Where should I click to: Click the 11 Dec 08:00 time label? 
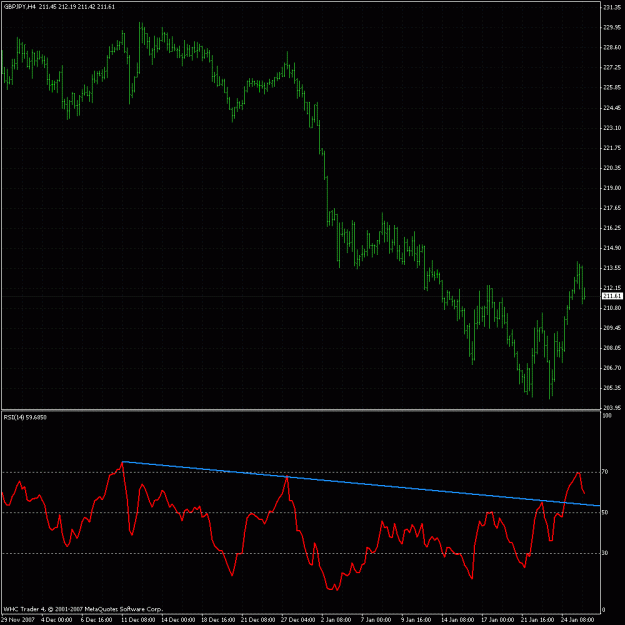tap(138, 620)
